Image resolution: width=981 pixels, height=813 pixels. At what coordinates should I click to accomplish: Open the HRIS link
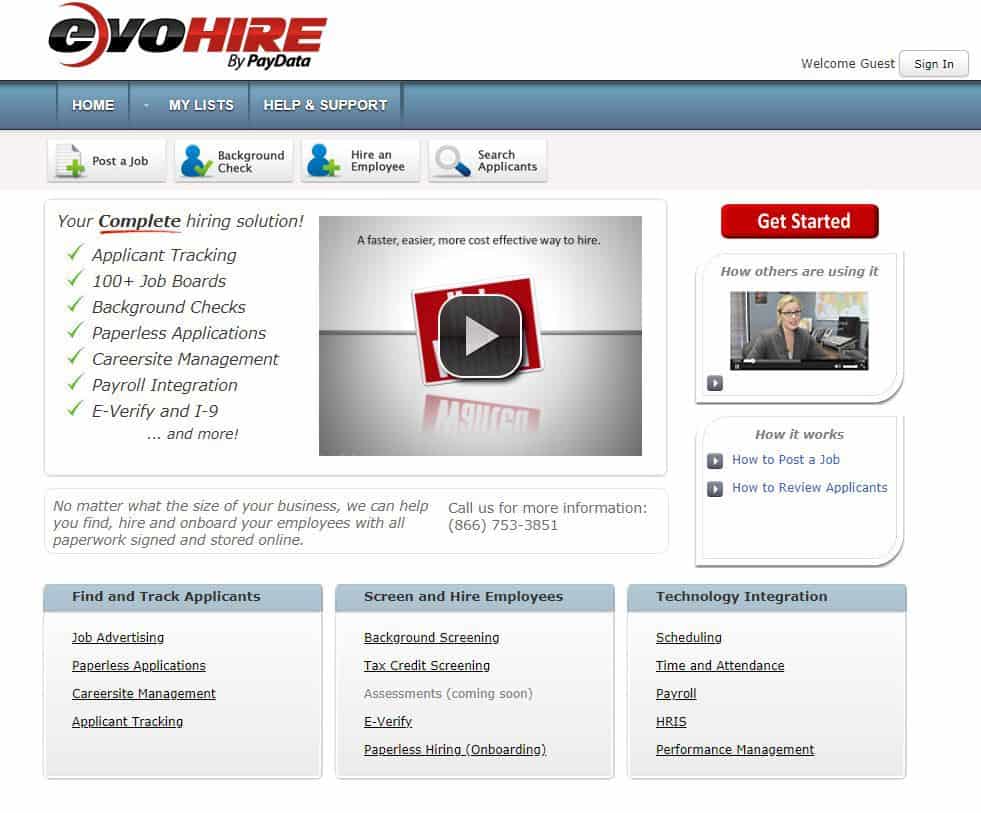pyautogui.click(x=671, y=722)
